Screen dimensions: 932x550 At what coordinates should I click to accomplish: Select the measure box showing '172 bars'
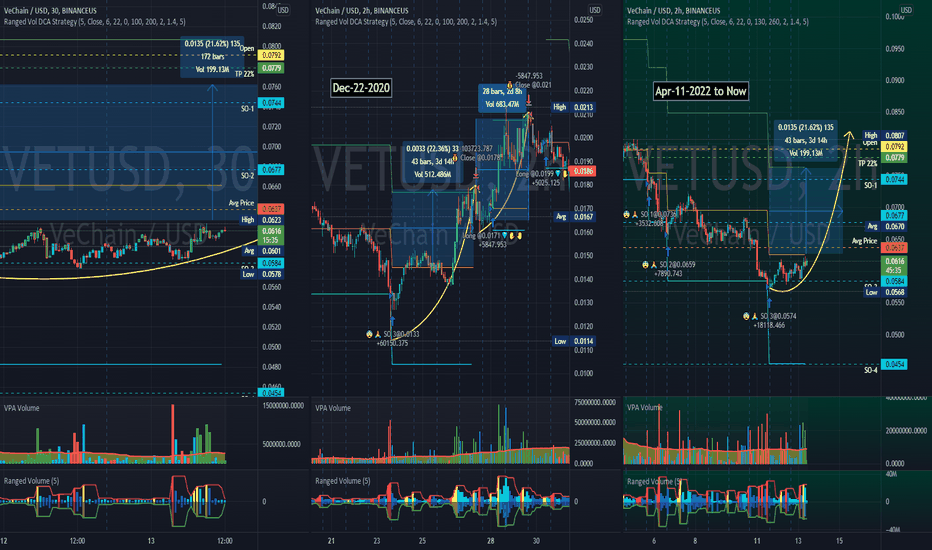click(x=212, y=56)
